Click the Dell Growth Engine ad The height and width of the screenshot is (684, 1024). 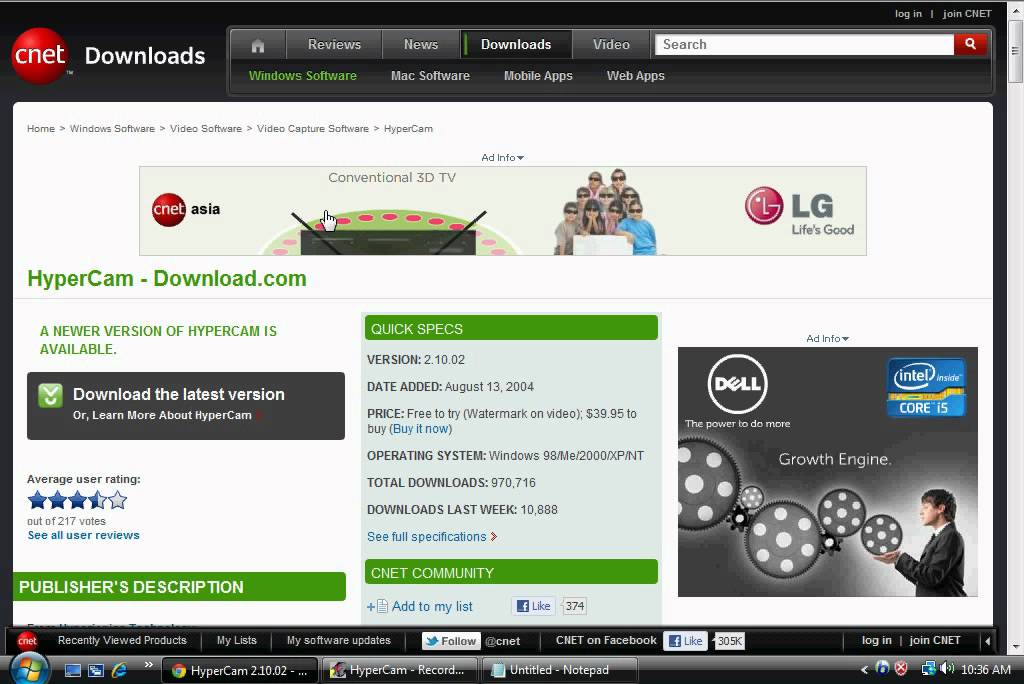coord(827,472)
